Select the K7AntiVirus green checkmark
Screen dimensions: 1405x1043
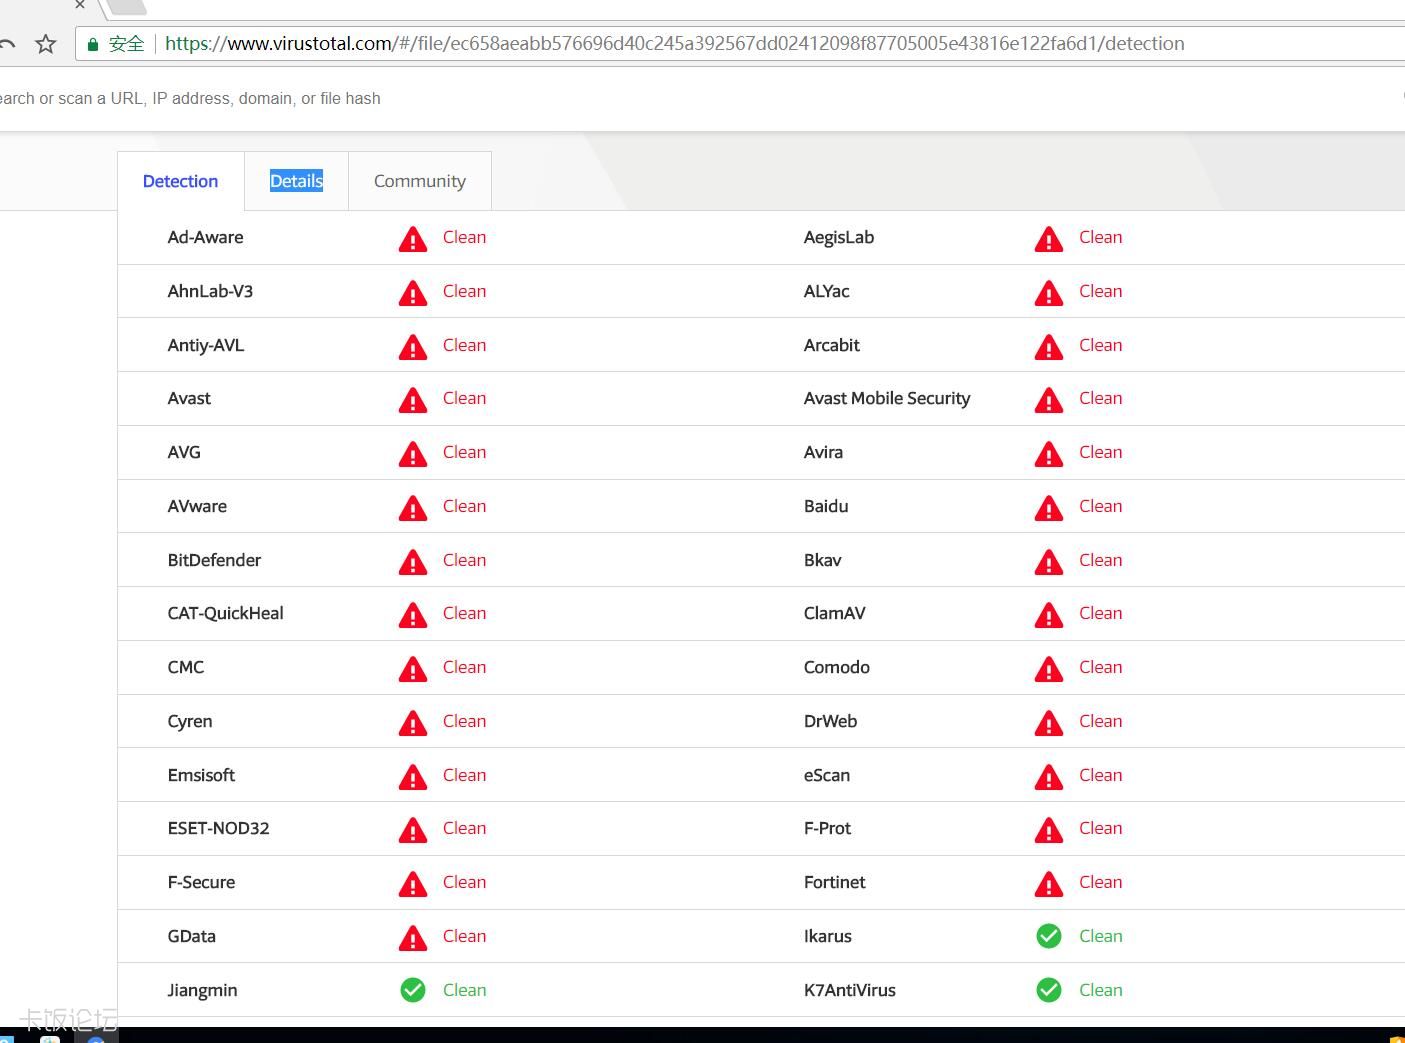pos(1049,990)
